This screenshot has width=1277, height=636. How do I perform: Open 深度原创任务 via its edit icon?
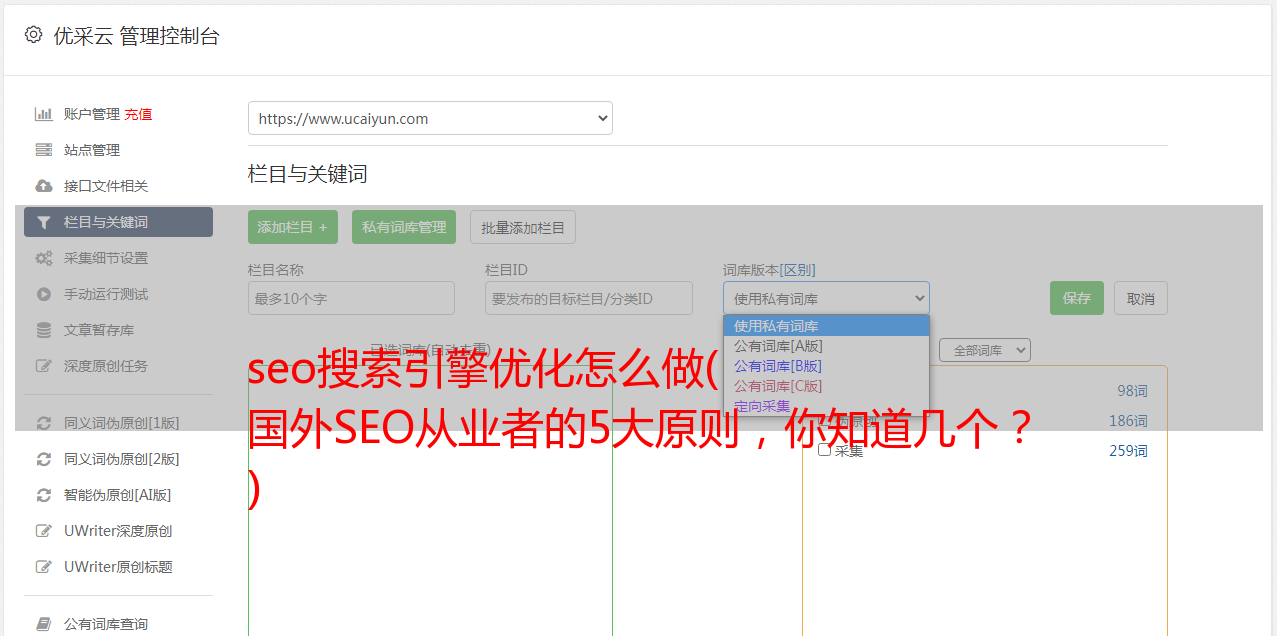(43, 366)
